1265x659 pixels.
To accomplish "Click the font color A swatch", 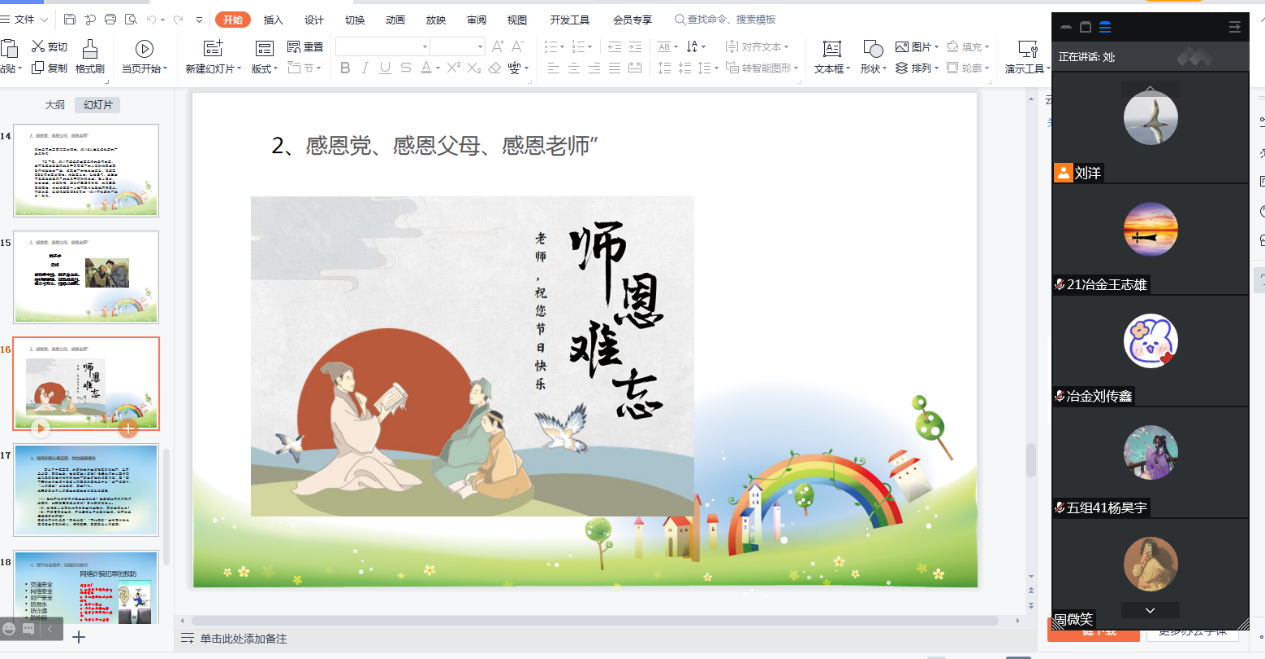I will (x=426, y=68).
